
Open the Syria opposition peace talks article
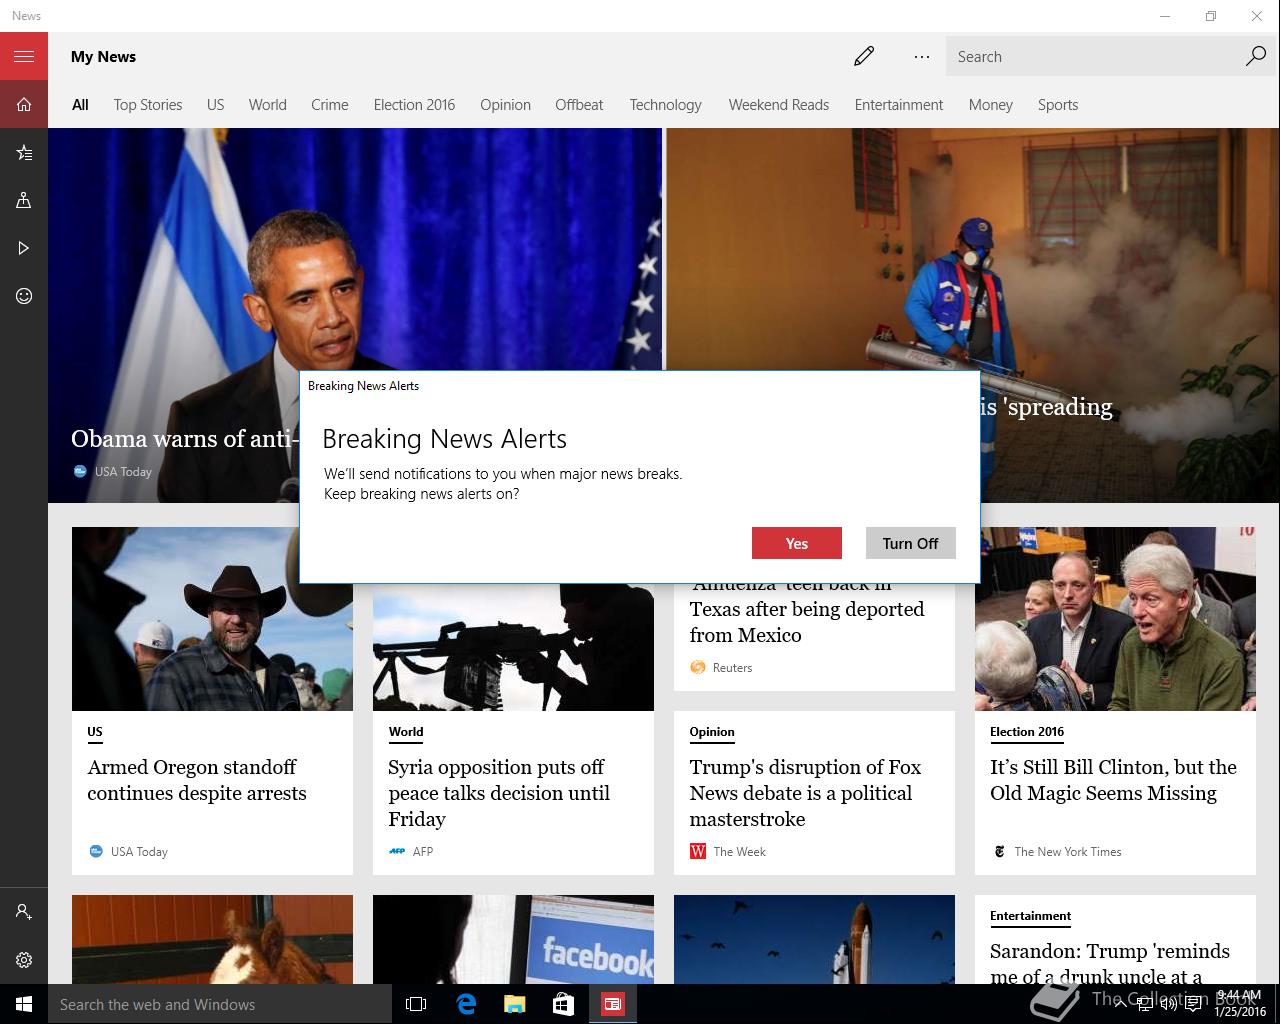coord(499,793)
